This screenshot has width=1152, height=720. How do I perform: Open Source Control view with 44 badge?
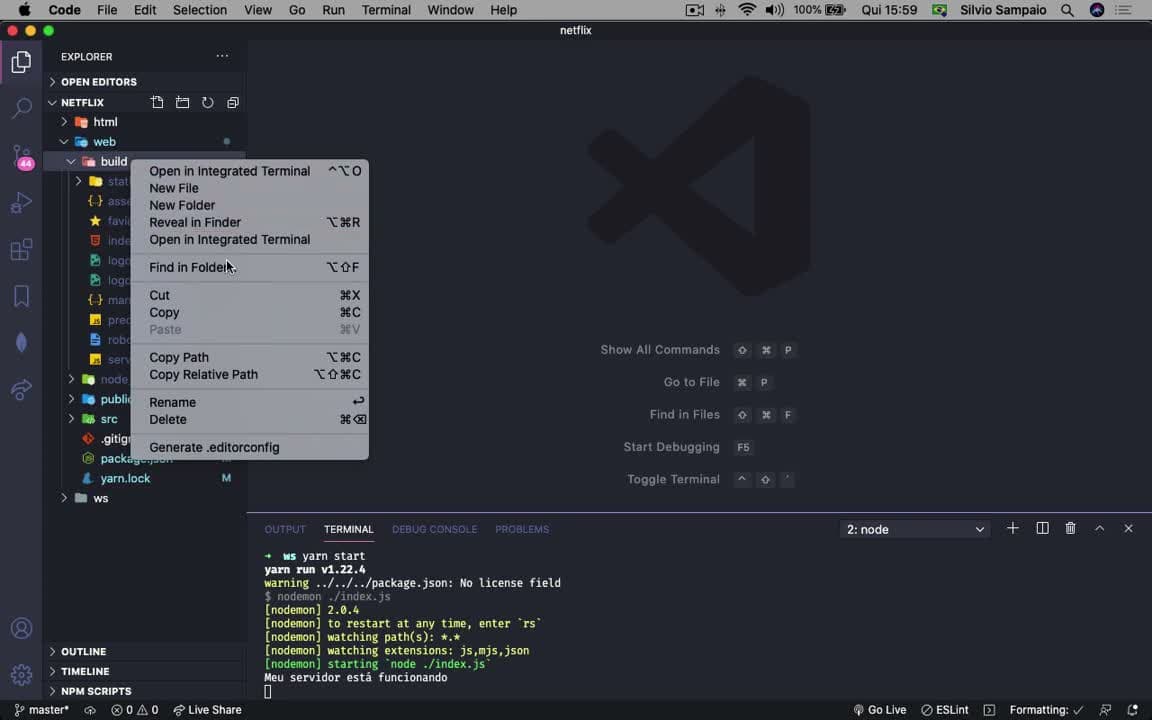click(x=21, y=156)
